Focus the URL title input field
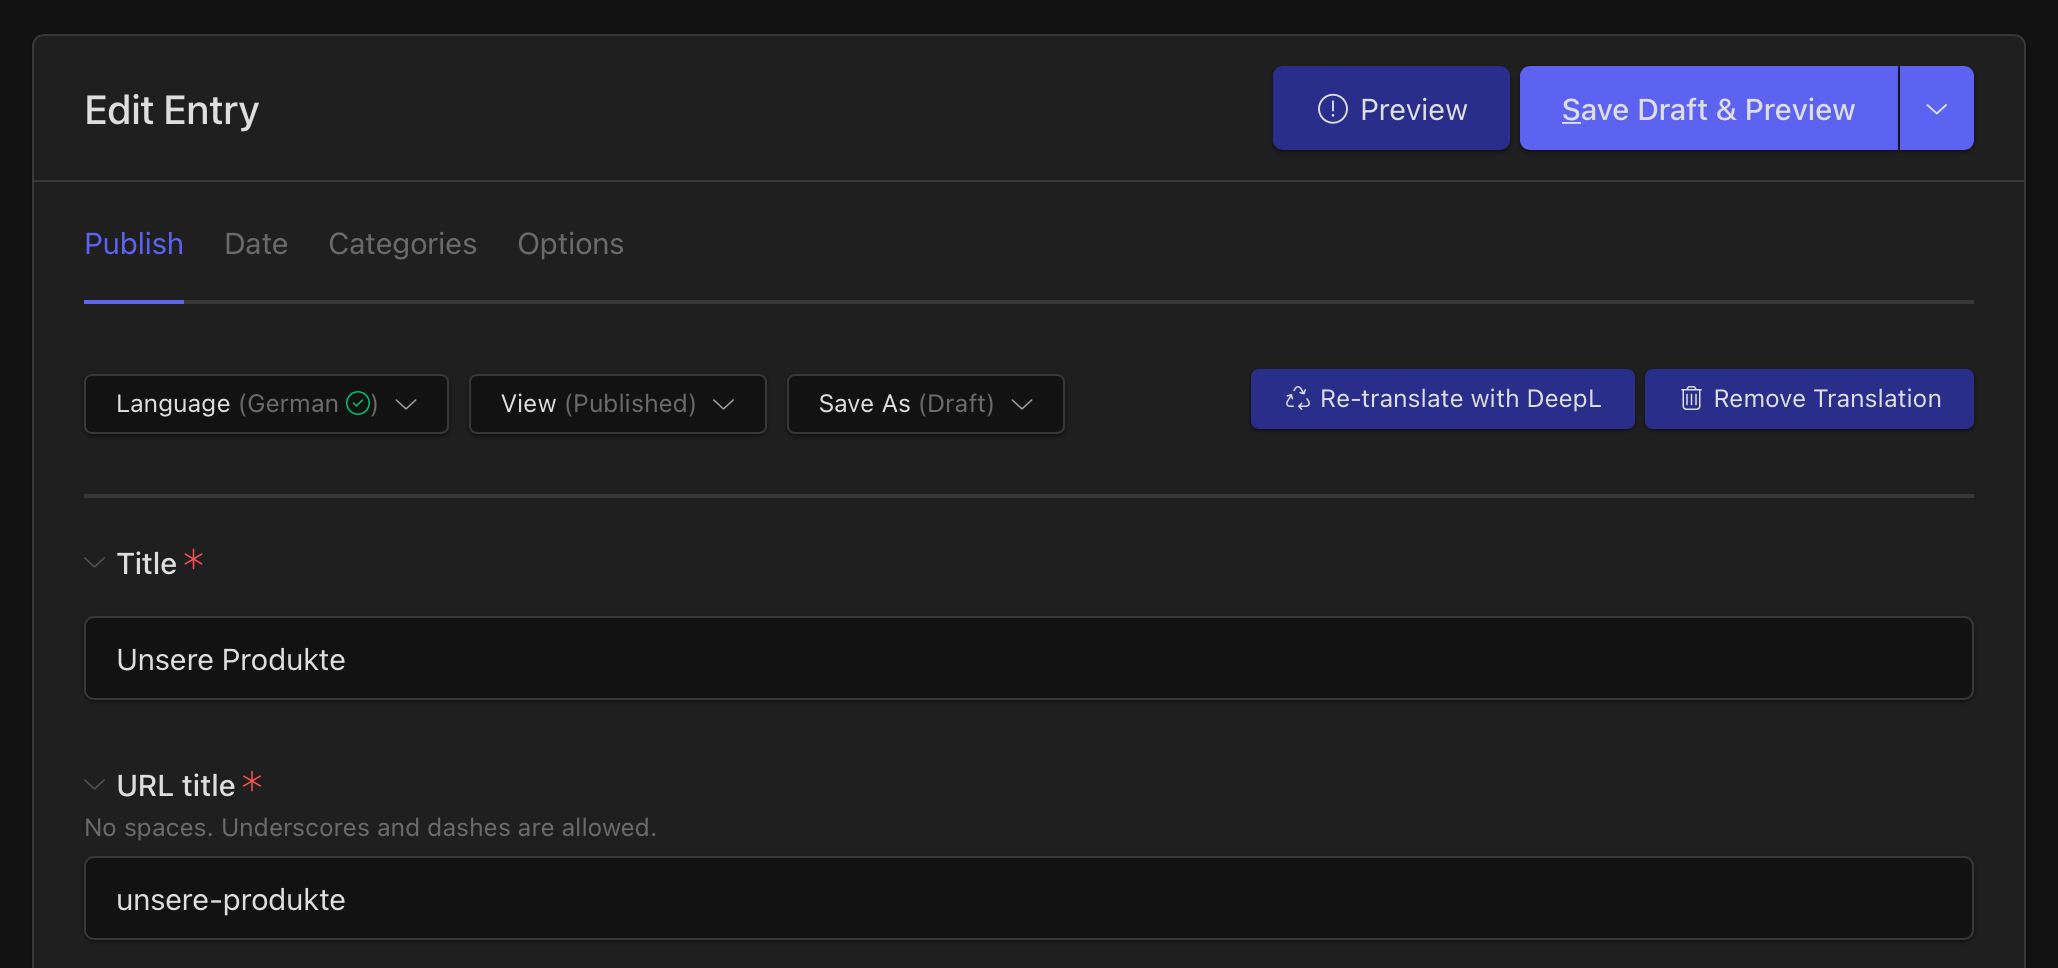2058x968 pixels. coord(1028,899)
